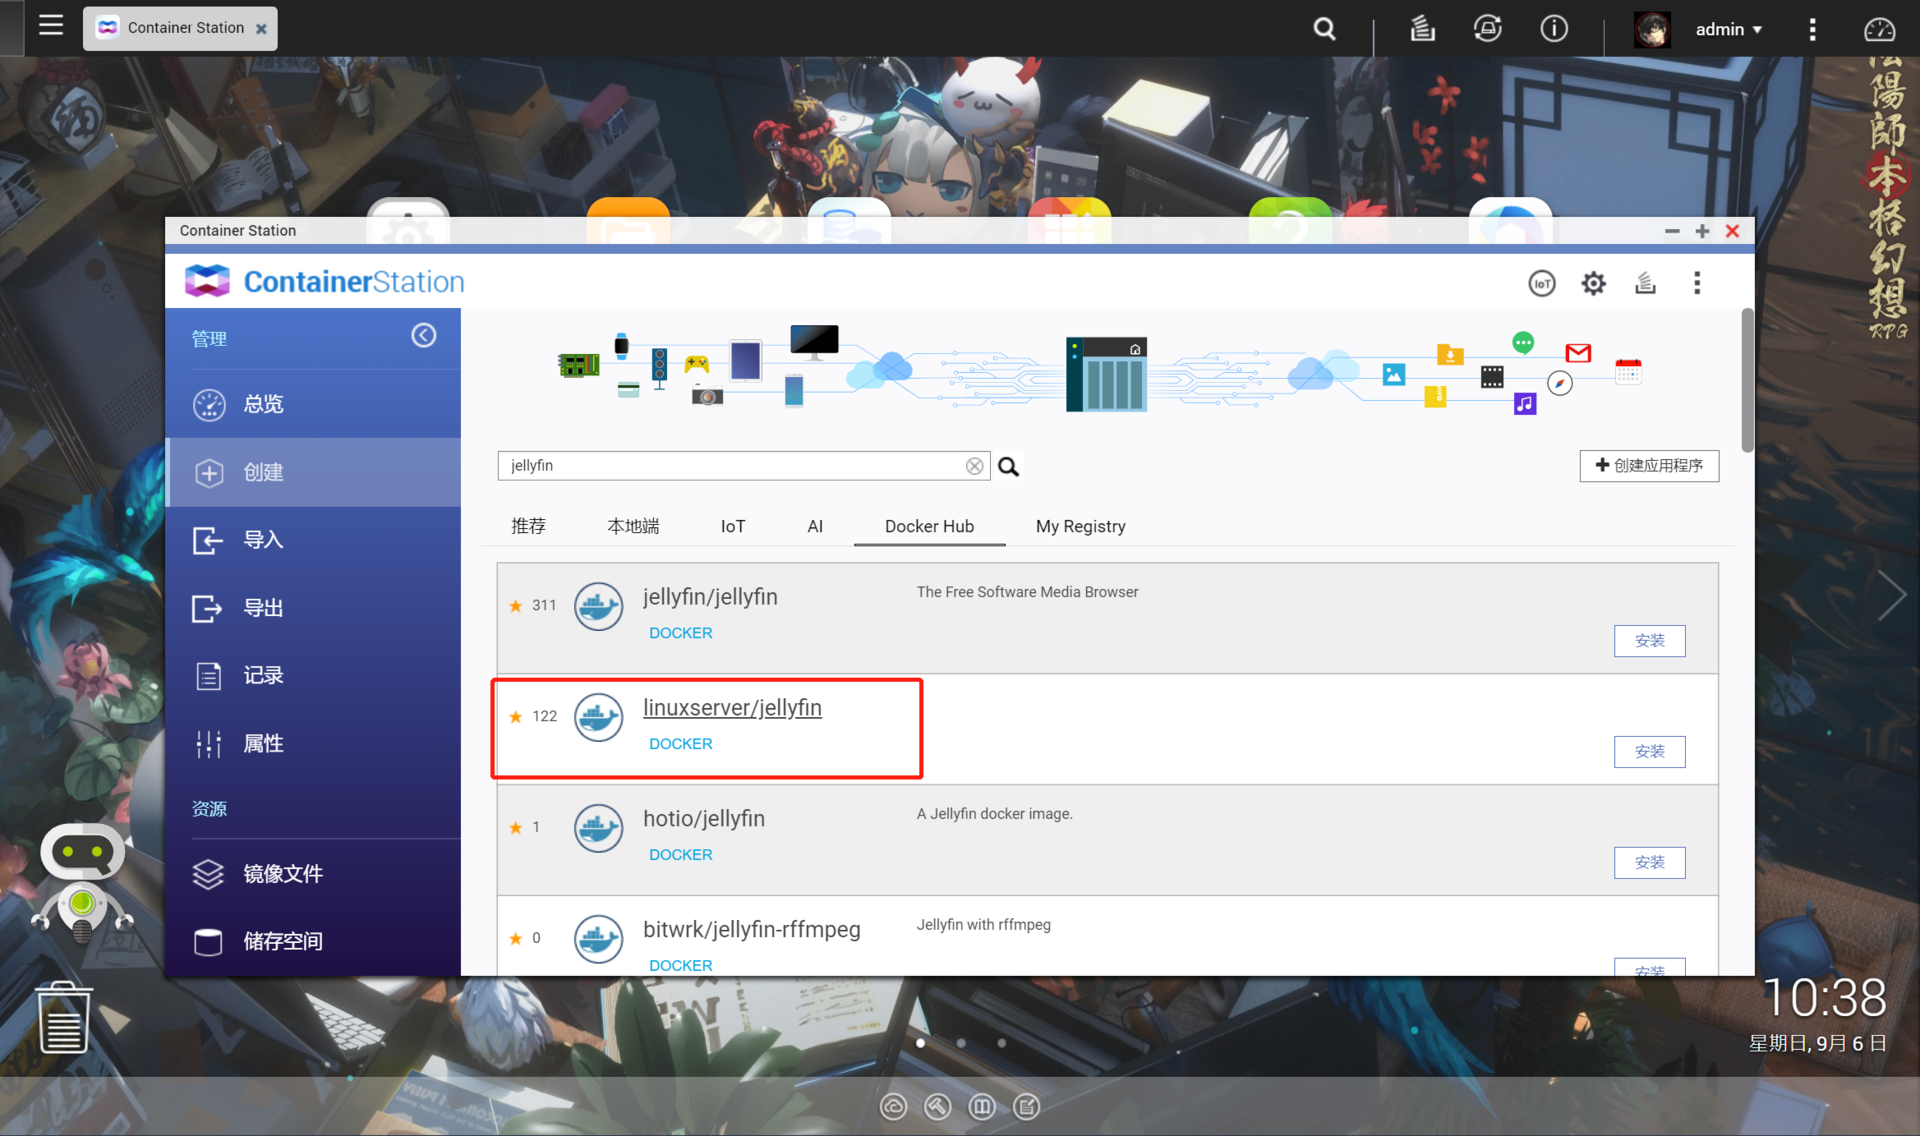The width and height of the screenshot is (1920, 1136).
Task: Open the 总览 overview page
Action: click(264, 404)
